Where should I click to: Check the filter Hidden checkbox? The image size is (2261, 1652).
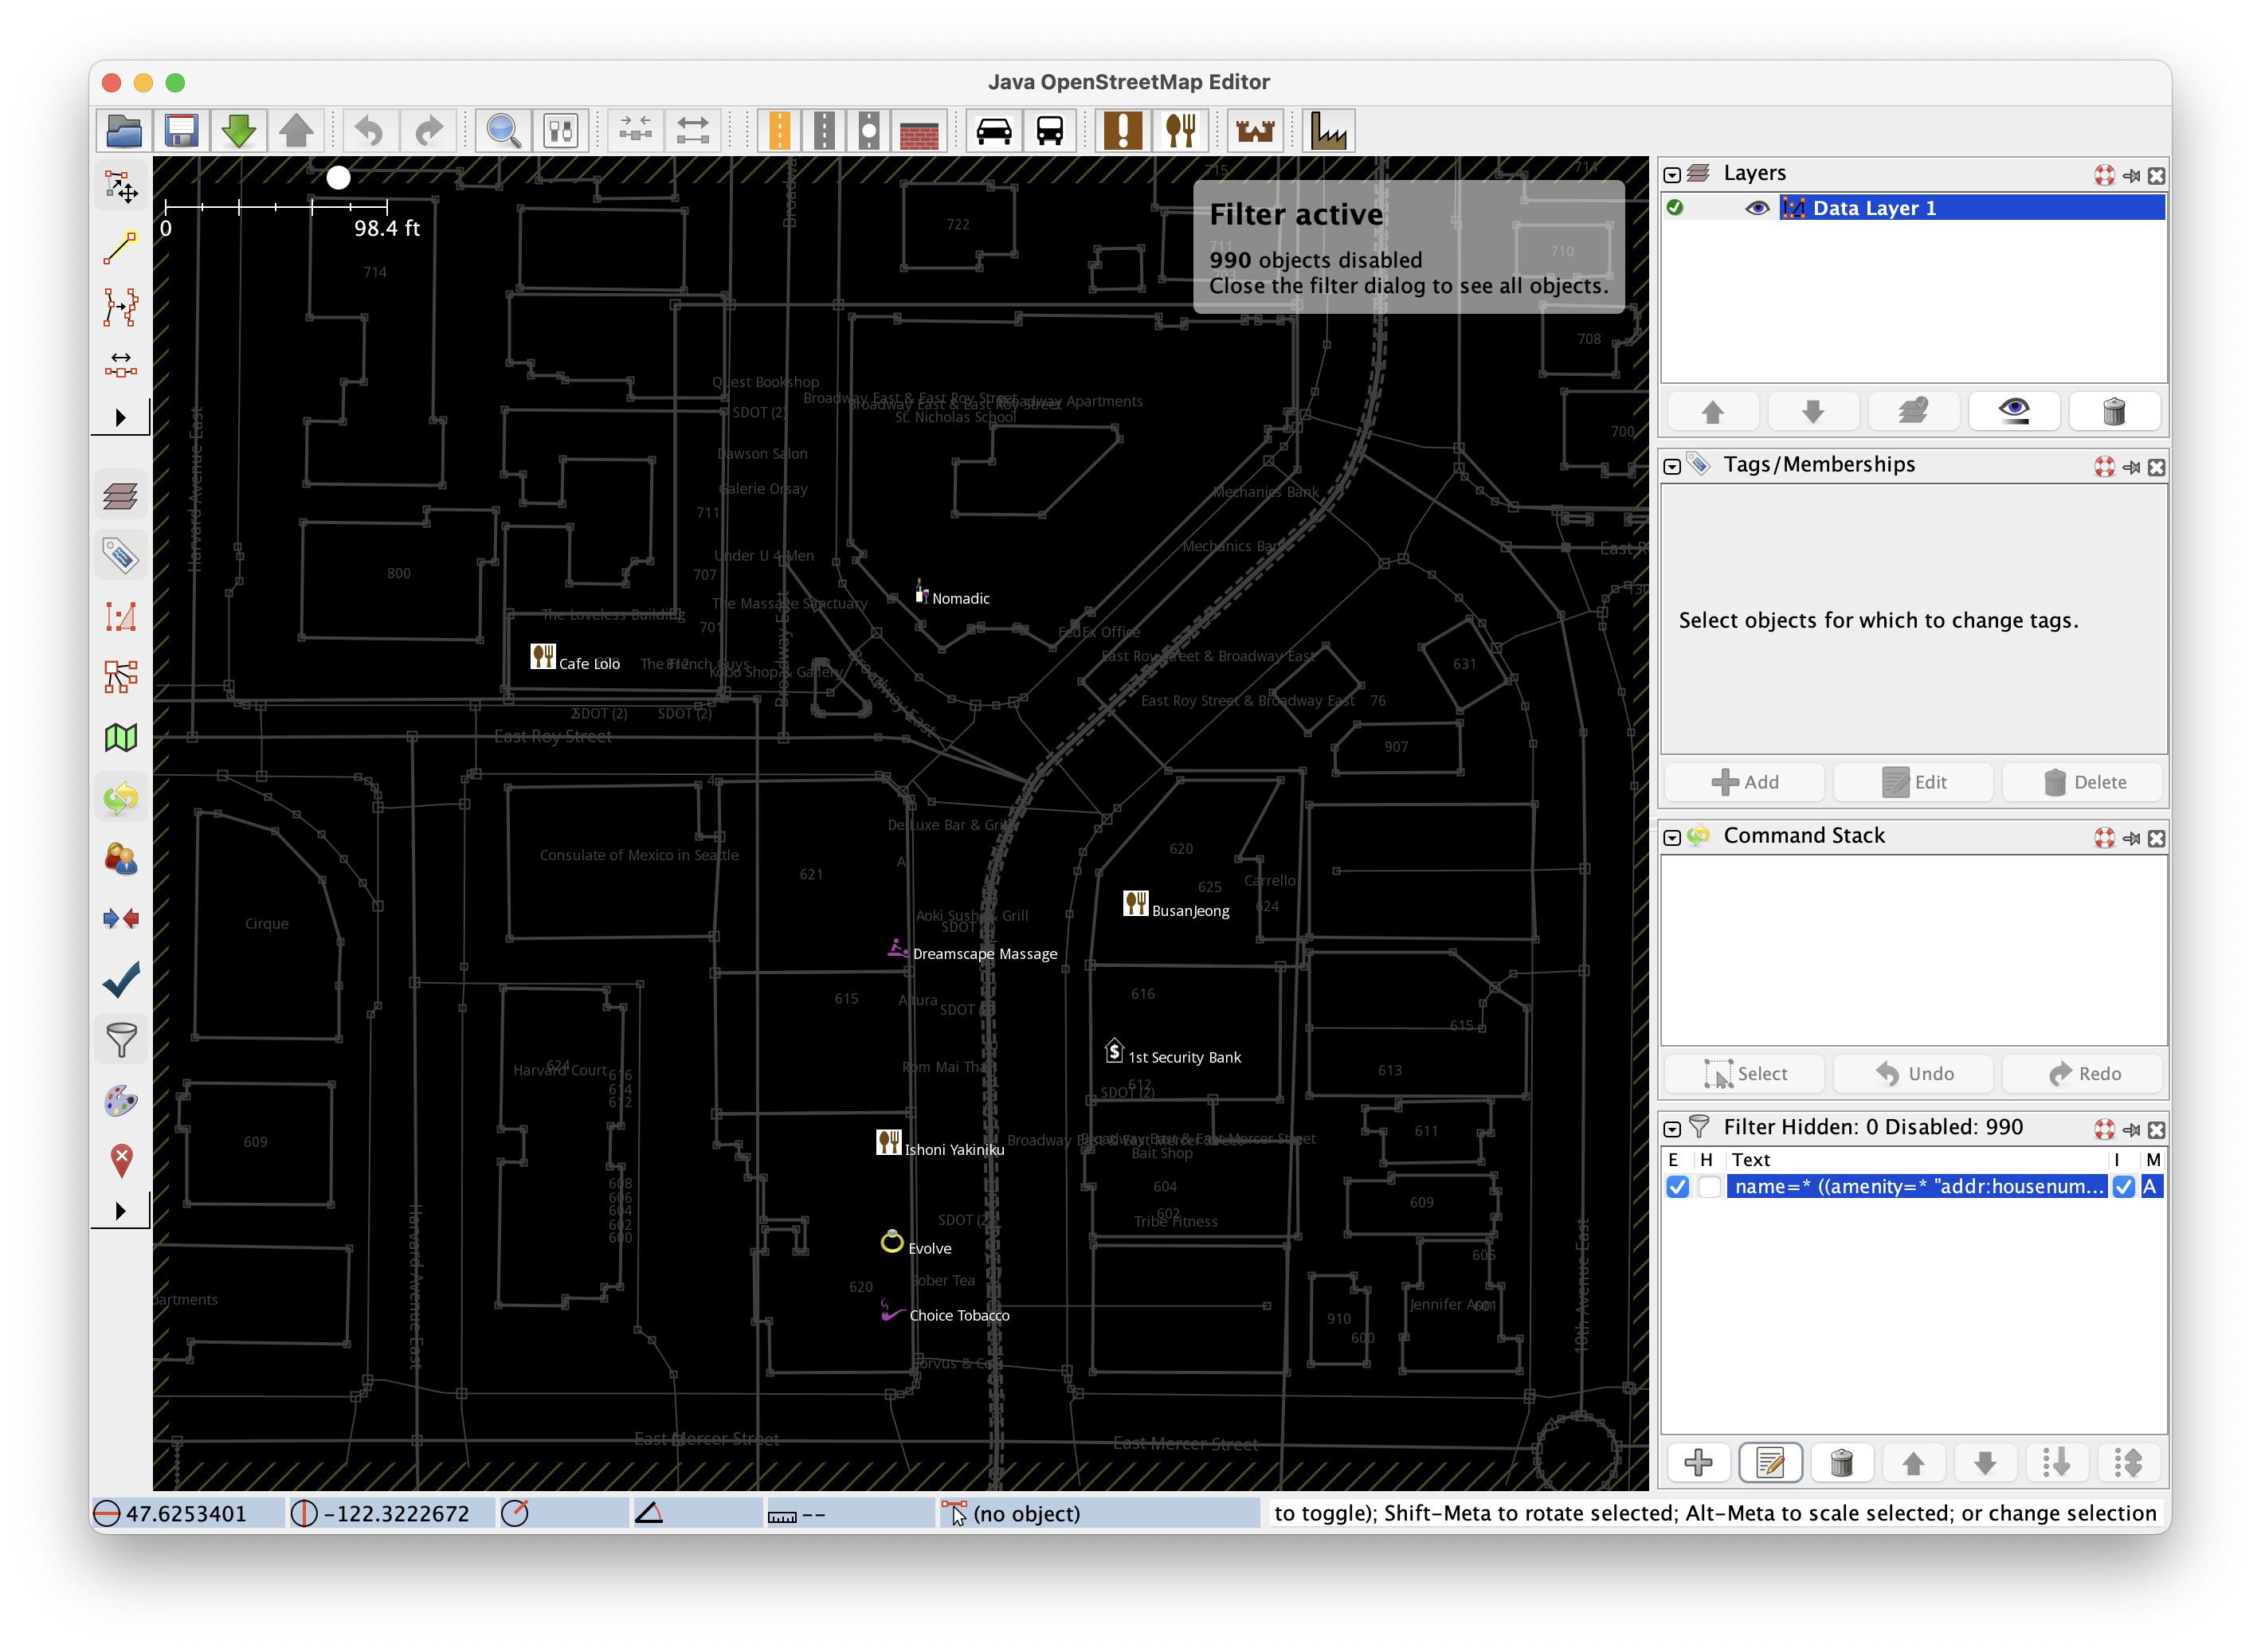1709,1187
